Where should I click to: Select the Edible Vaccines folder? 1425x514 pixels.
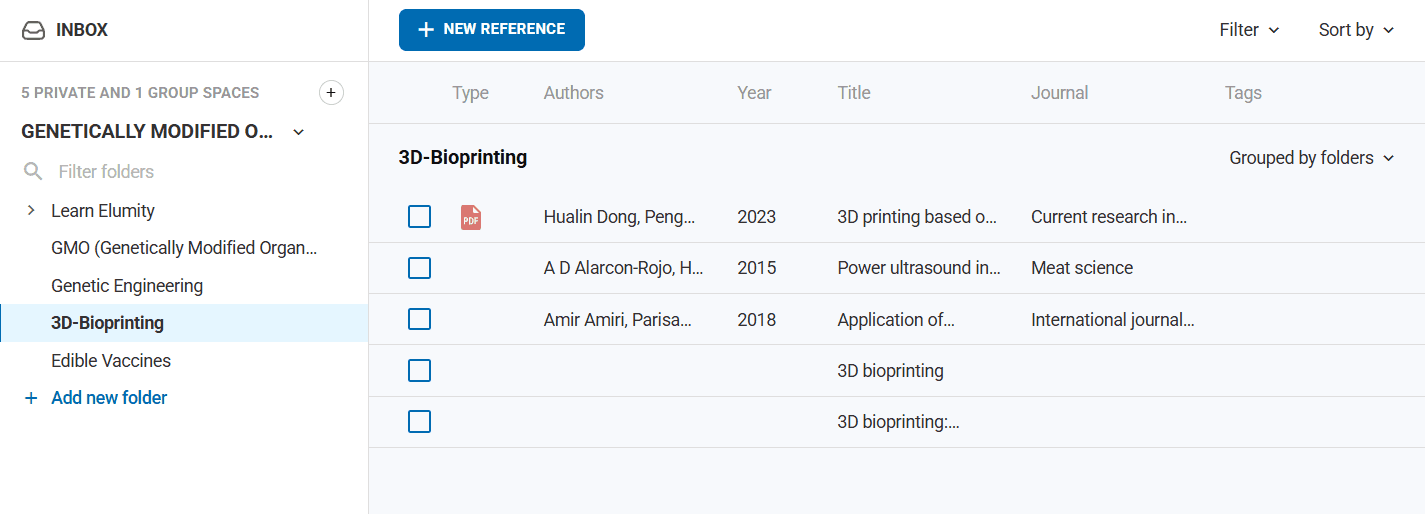111,361
